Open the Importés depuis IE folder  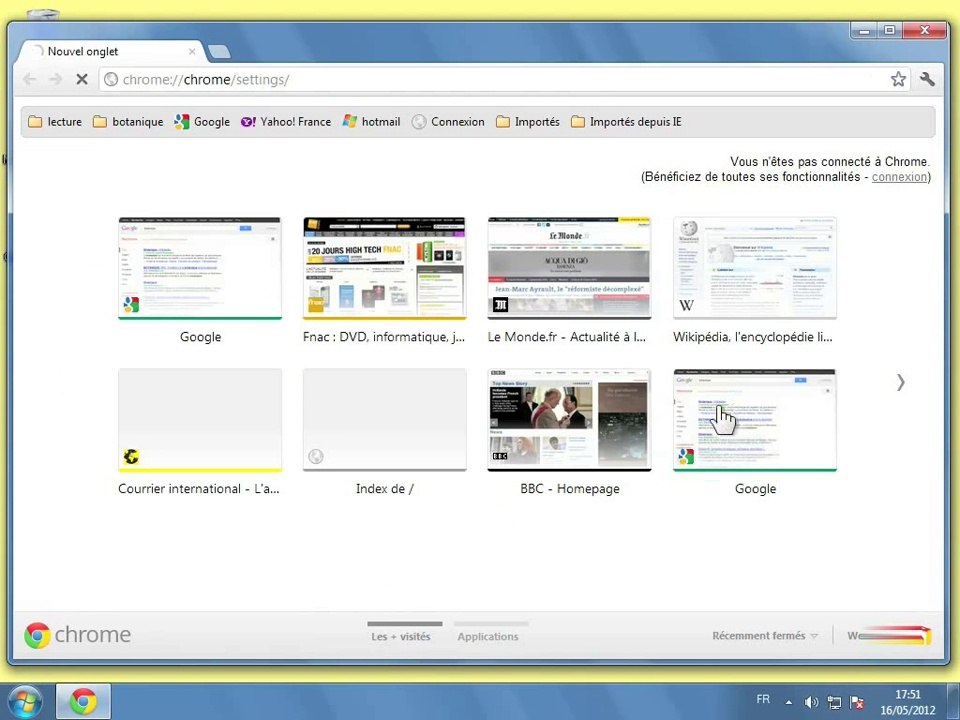626,122
